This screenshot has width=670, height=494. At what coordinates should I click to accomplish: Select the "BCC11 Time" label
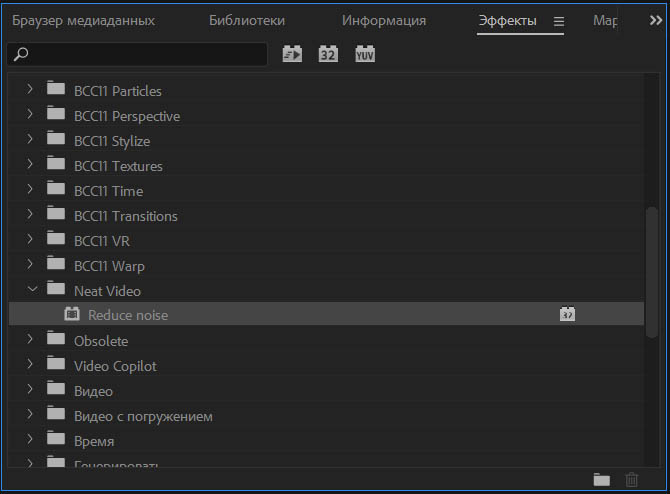coord(109,191)
